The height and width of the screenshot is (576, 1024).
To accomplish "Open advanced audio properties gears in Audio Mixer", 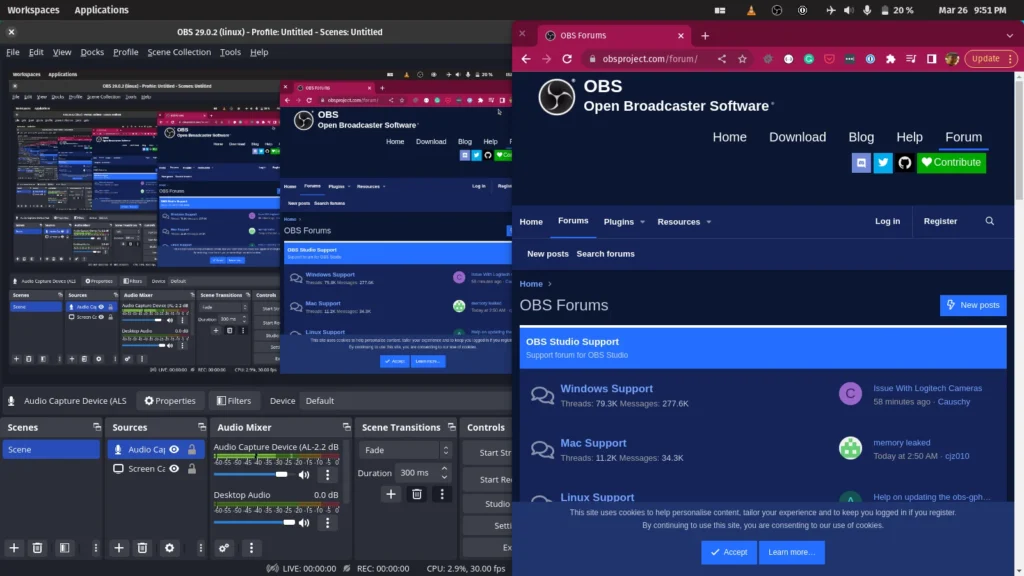I will coord(224,548).
